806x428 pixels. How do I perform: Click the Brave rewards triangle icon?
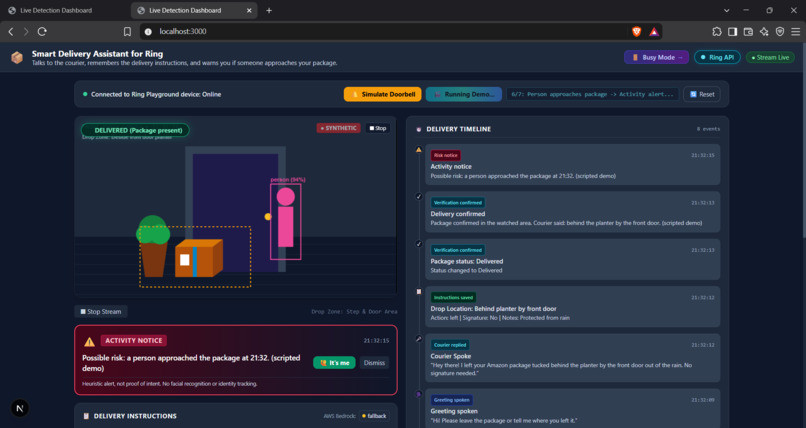click(654, 31)
